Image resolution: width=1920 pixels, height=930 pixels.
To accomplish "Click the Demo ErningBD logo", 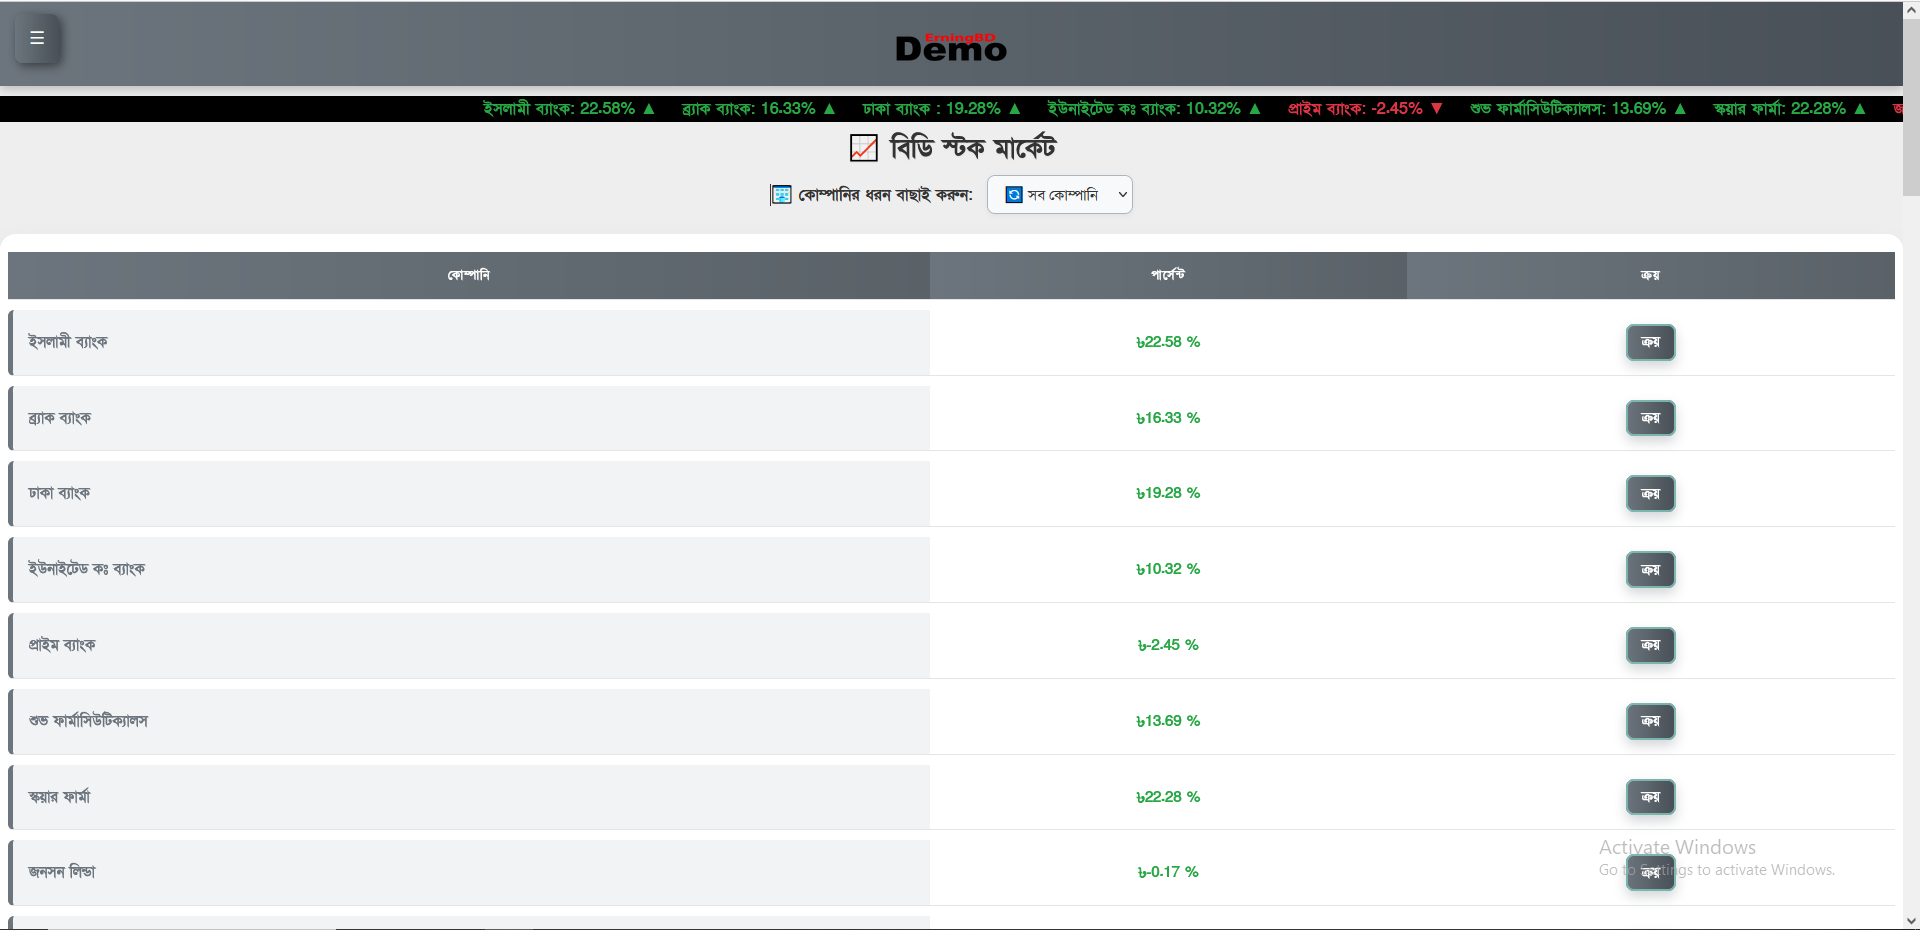I will [x=950, y=46].
